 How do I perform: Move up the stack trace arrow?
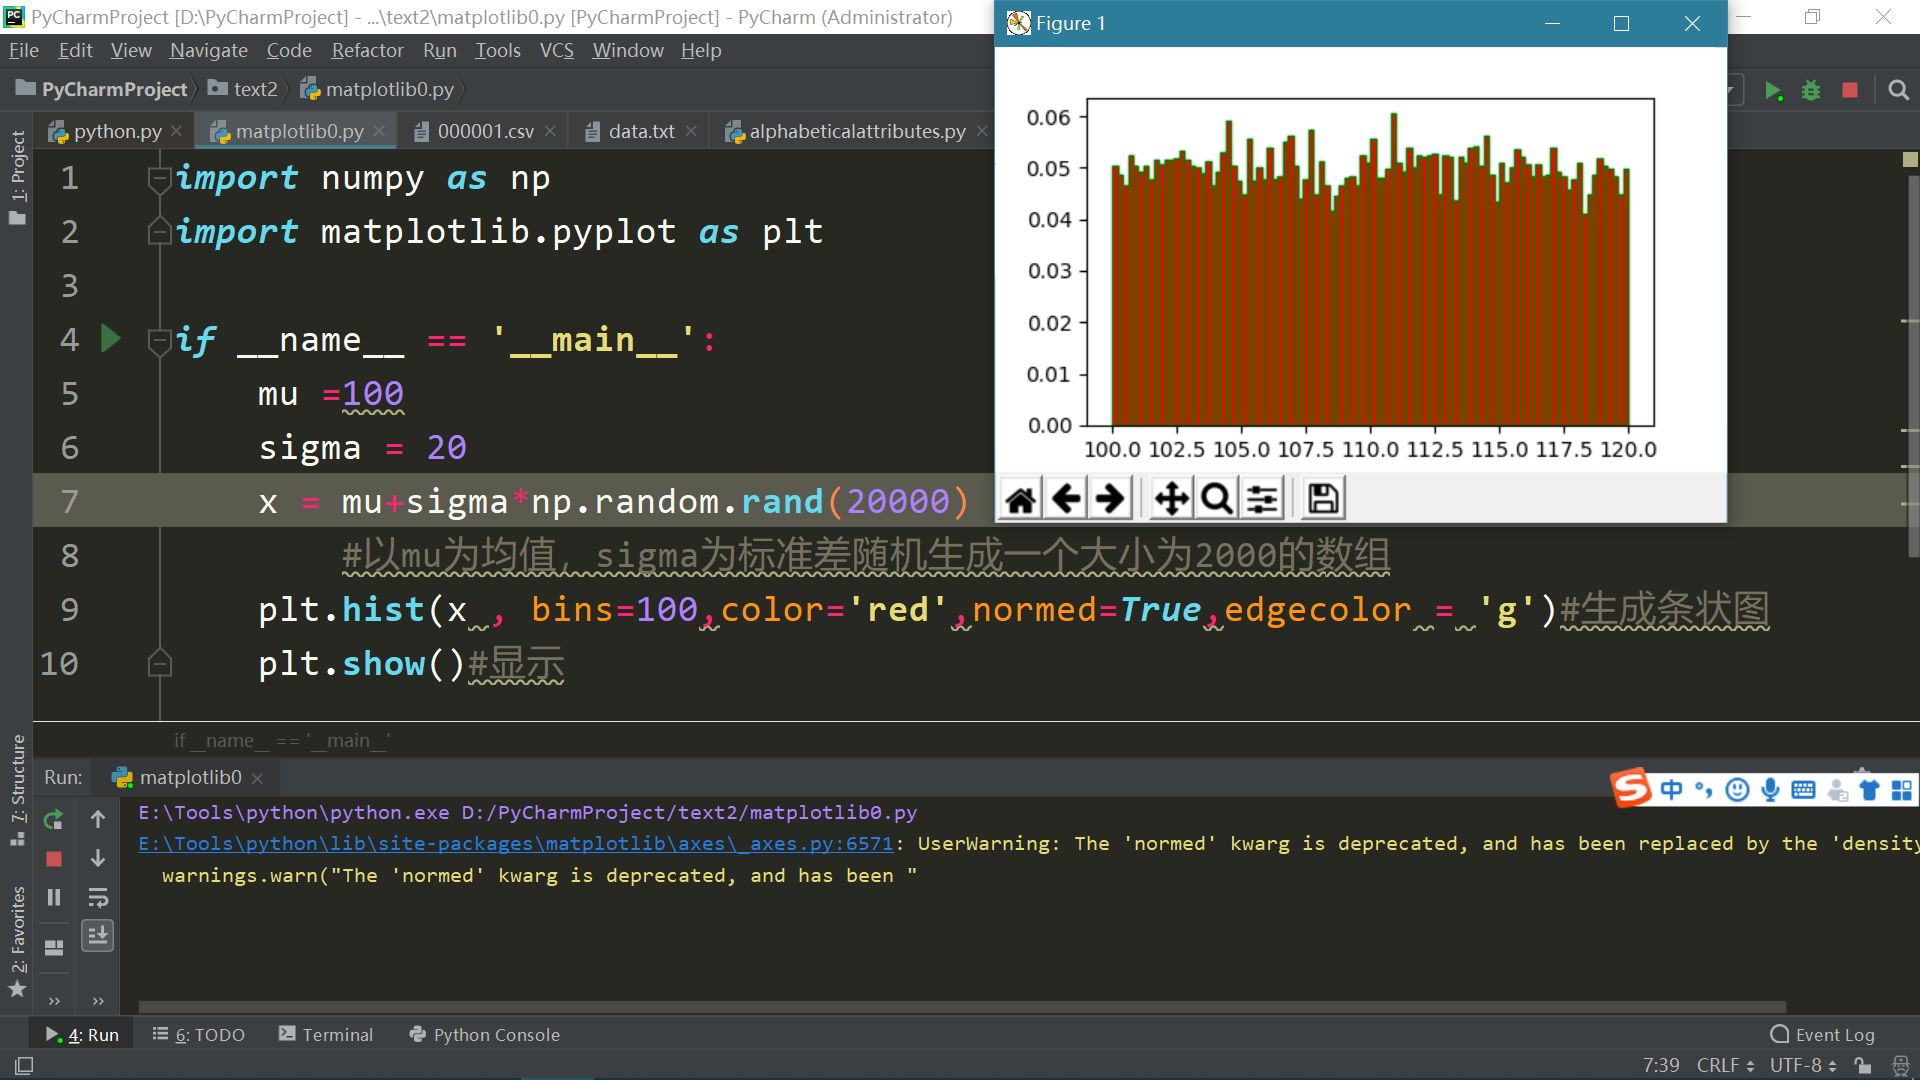[98, 820]
